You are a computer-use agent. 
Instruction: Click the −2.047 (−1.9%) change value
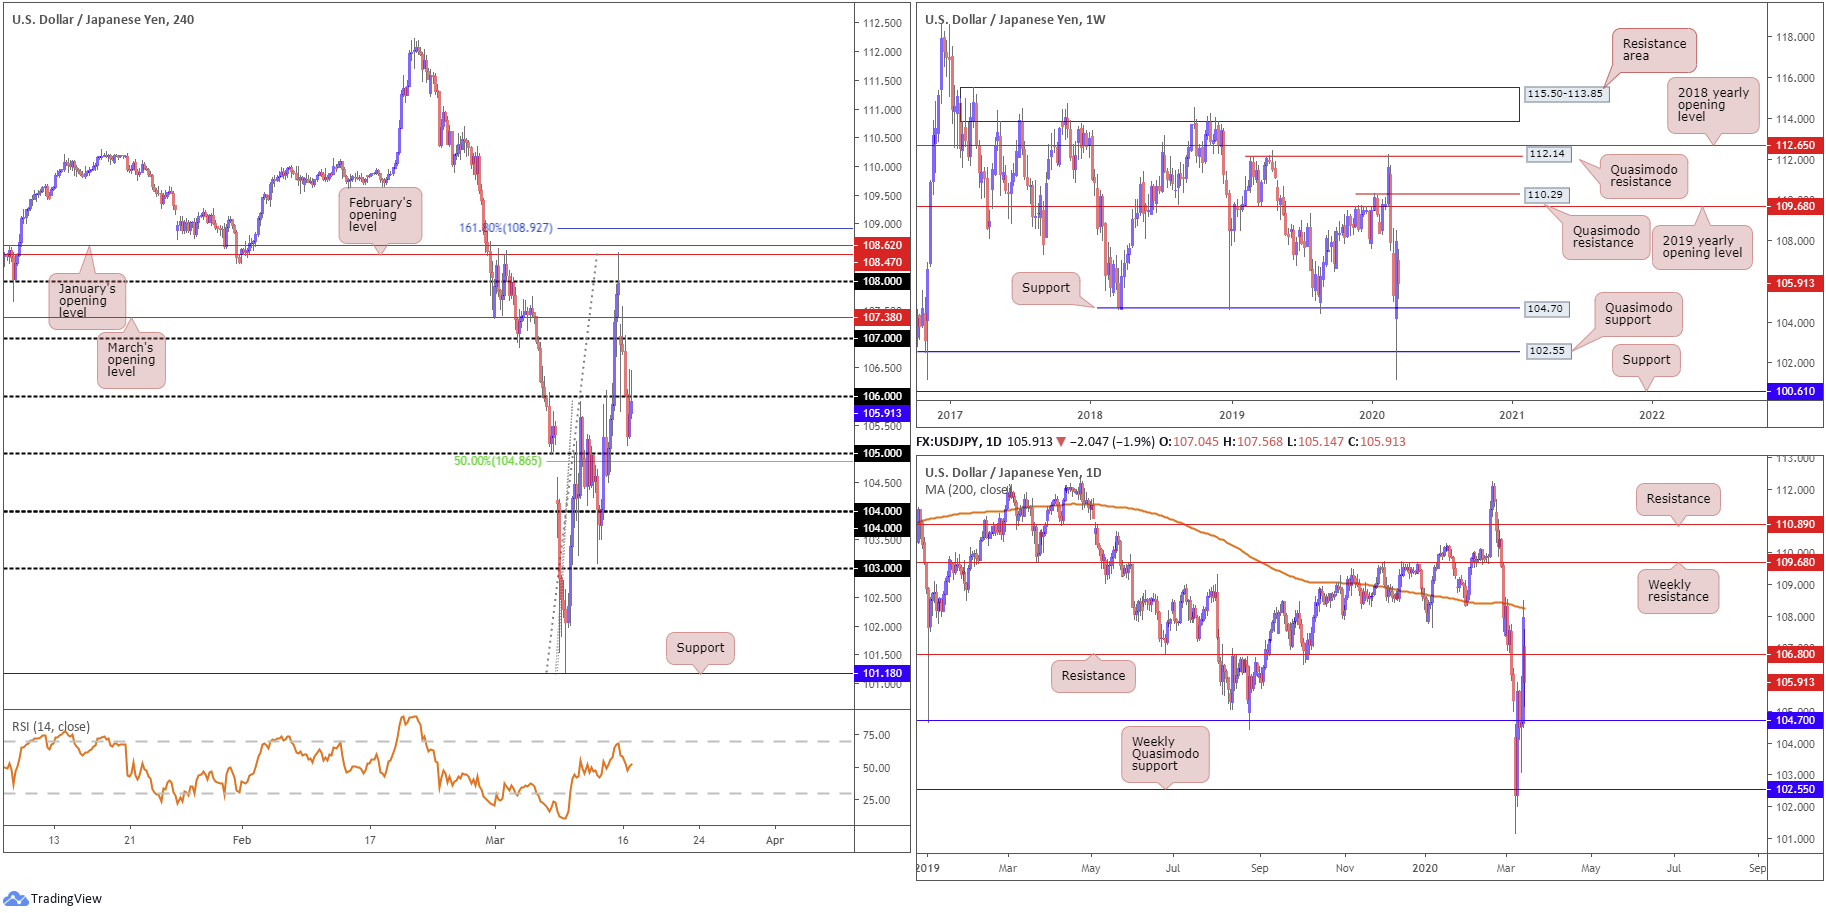(x=1112, y=441)
